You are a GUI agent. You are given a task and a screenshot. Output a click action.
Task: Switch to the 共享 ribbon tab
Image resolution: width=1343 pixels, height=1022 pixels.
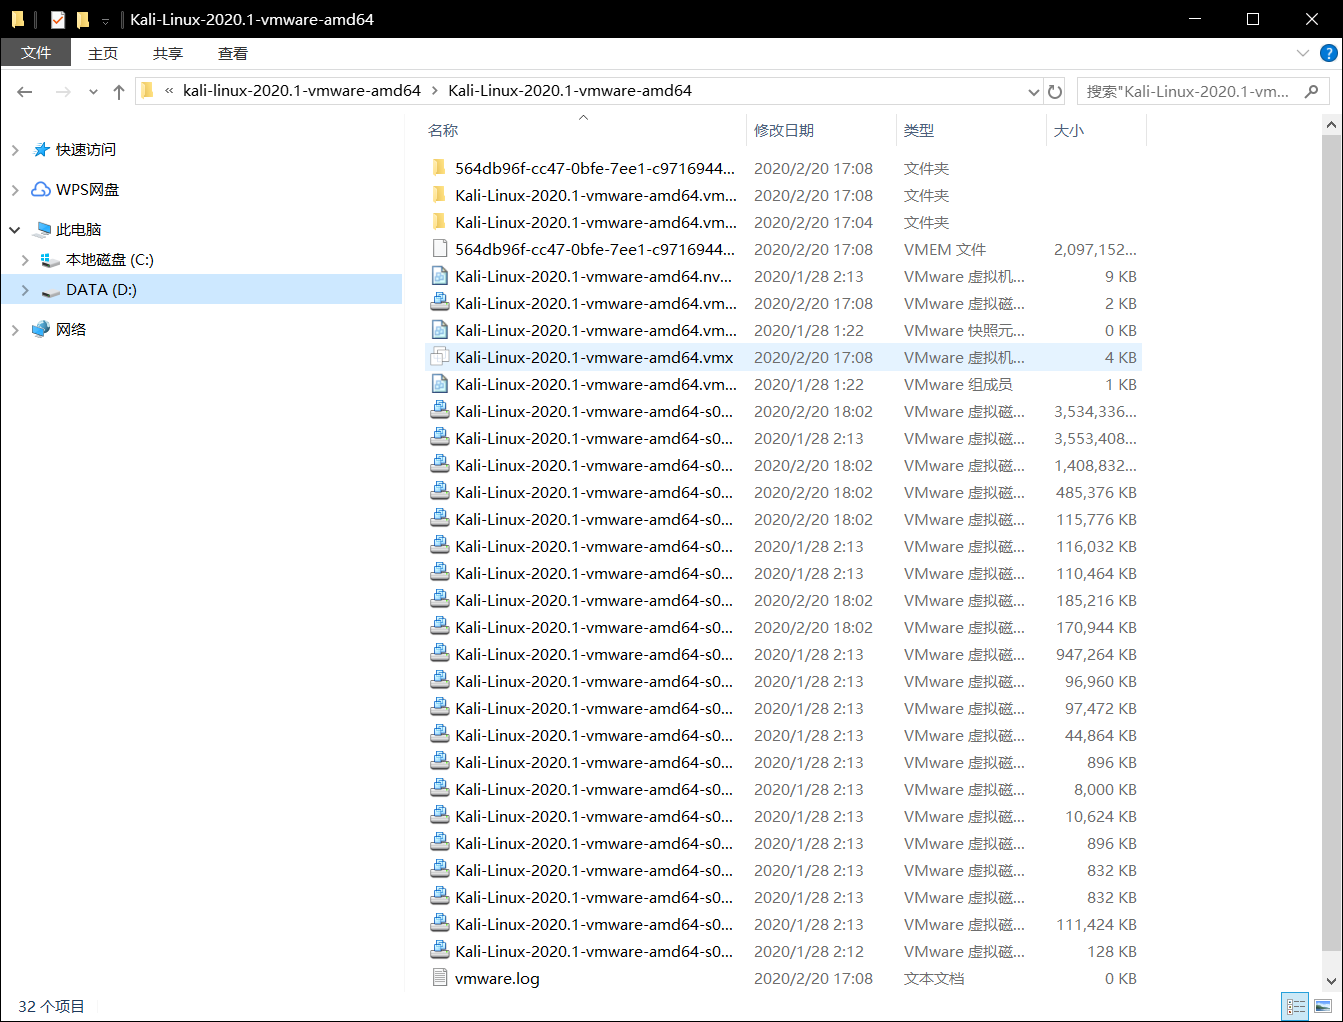[x=168, y=53]
